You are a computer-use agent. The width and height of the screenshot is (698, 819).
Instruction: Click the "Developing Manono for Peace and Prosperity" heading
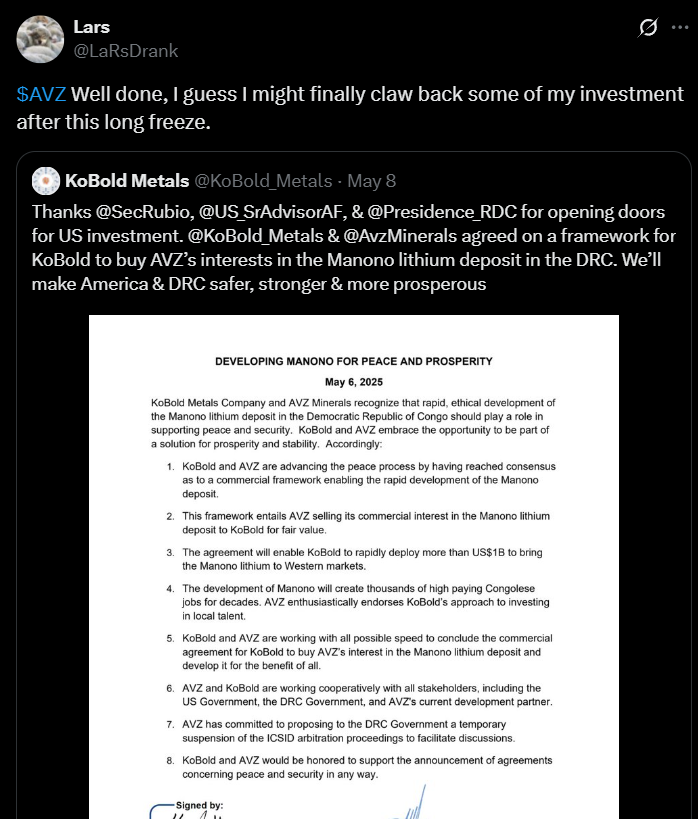[354, 361]
